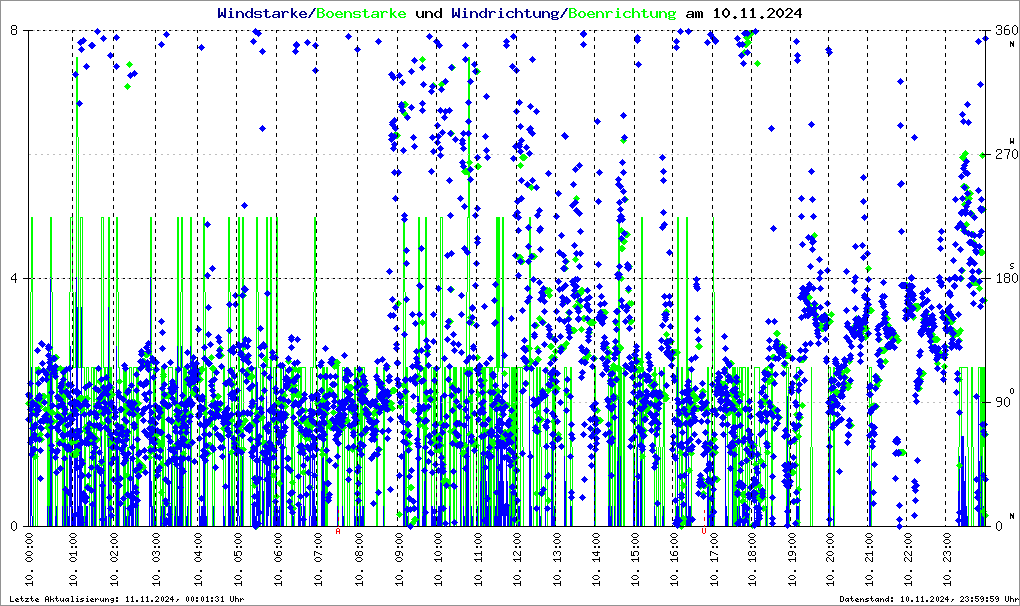Click the green 'Boenstarke' title word
Screen dimensions: 1020x606
[x=361, y=13]
